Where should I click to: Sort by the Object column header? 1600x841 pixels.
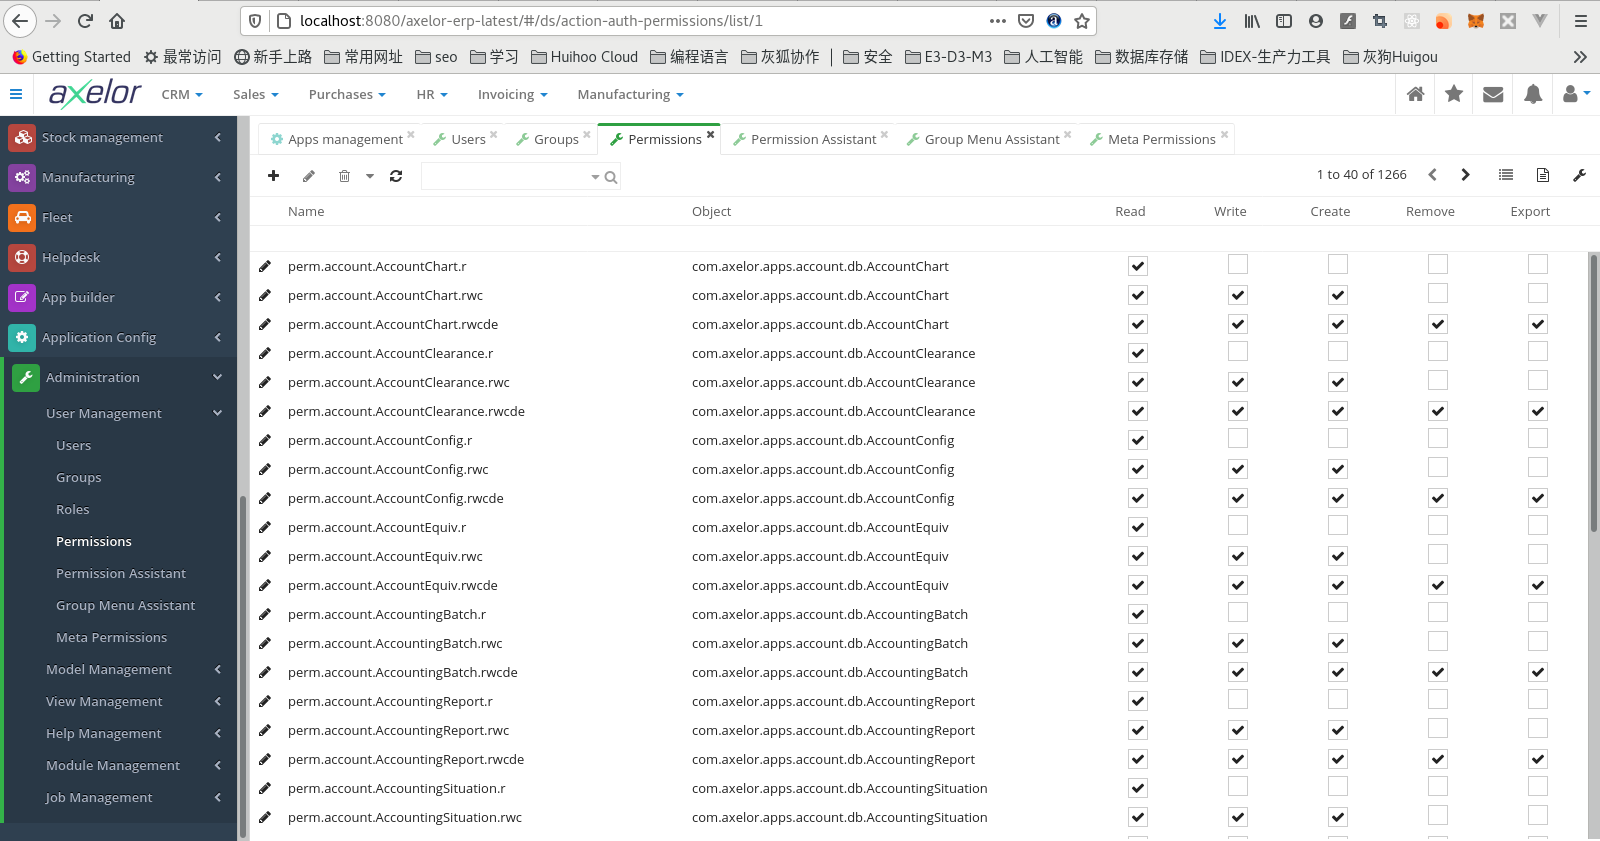coord(711,211)
